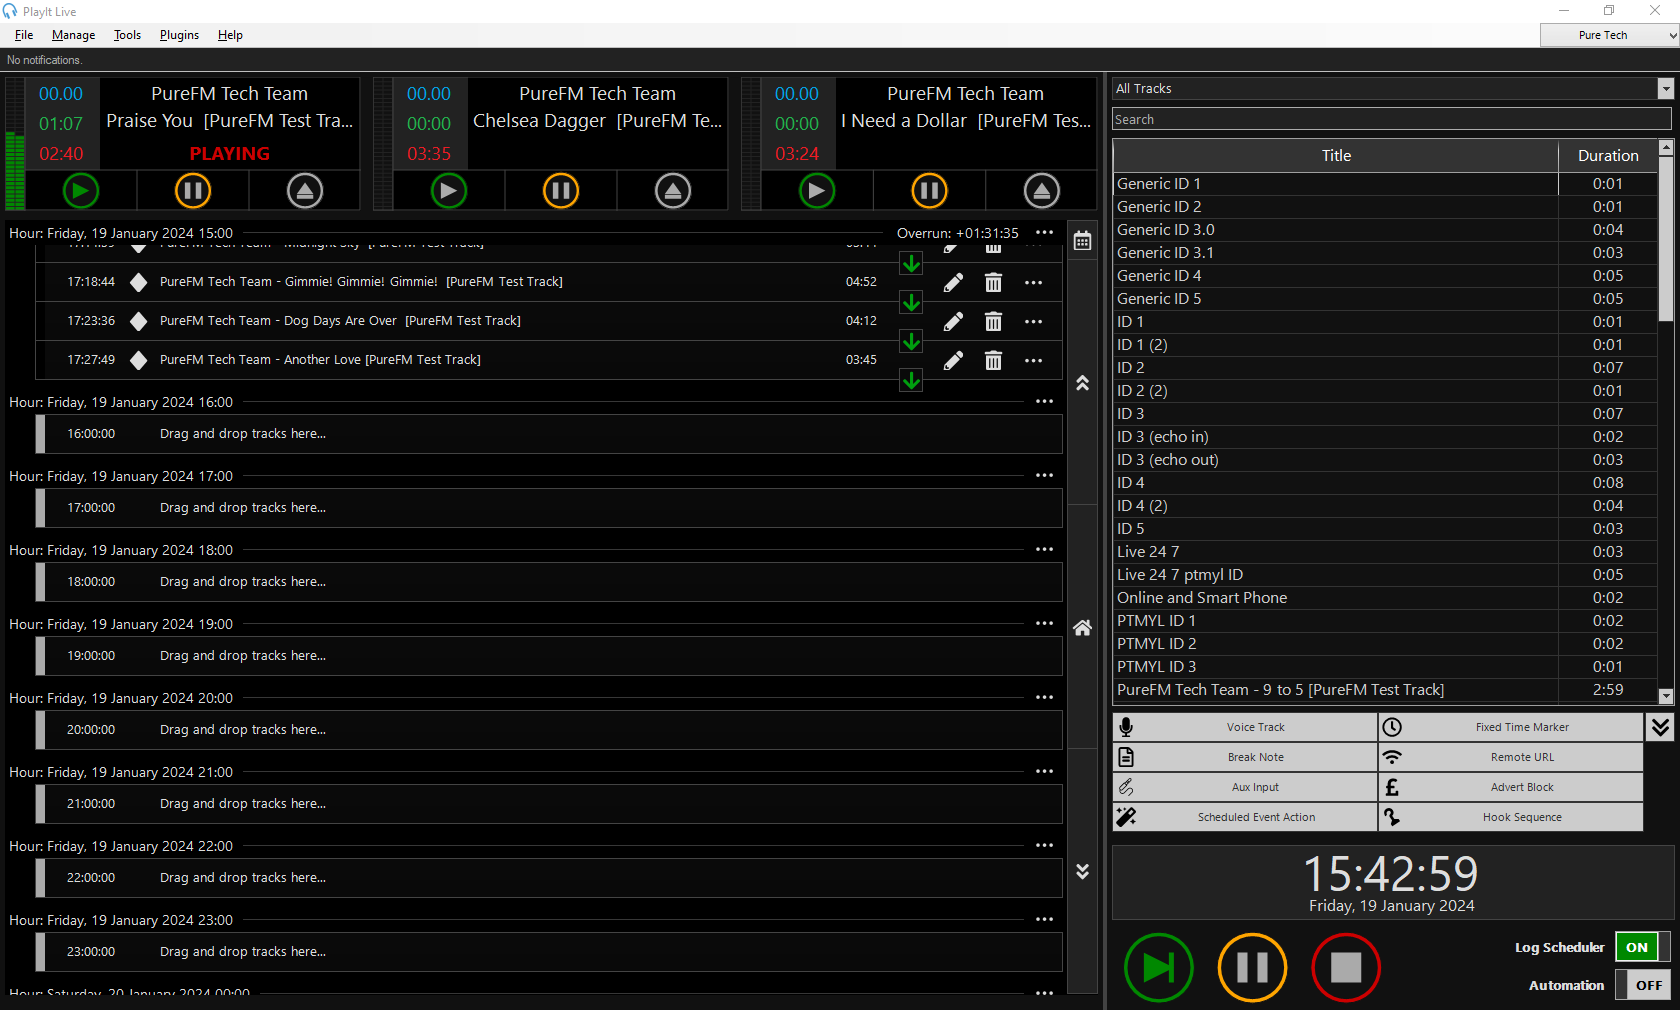This screenshot has width=1680, height=1010.
Task: Click the large red stop button
Action: 1346,967
